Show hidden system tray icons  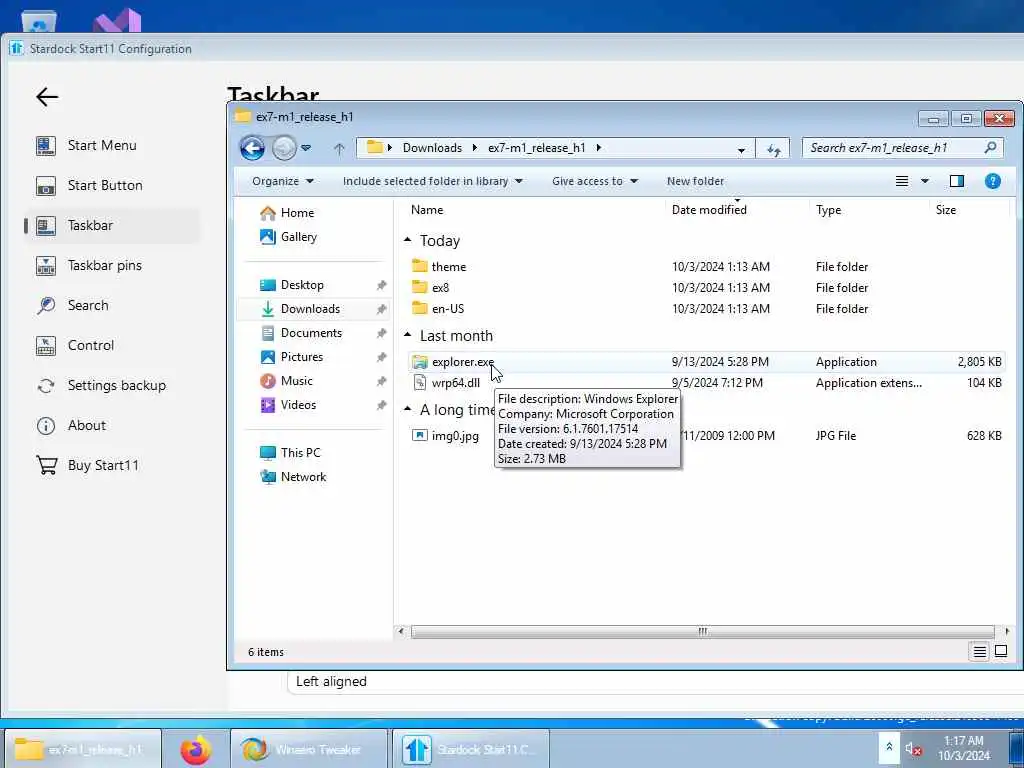[889, 746]
